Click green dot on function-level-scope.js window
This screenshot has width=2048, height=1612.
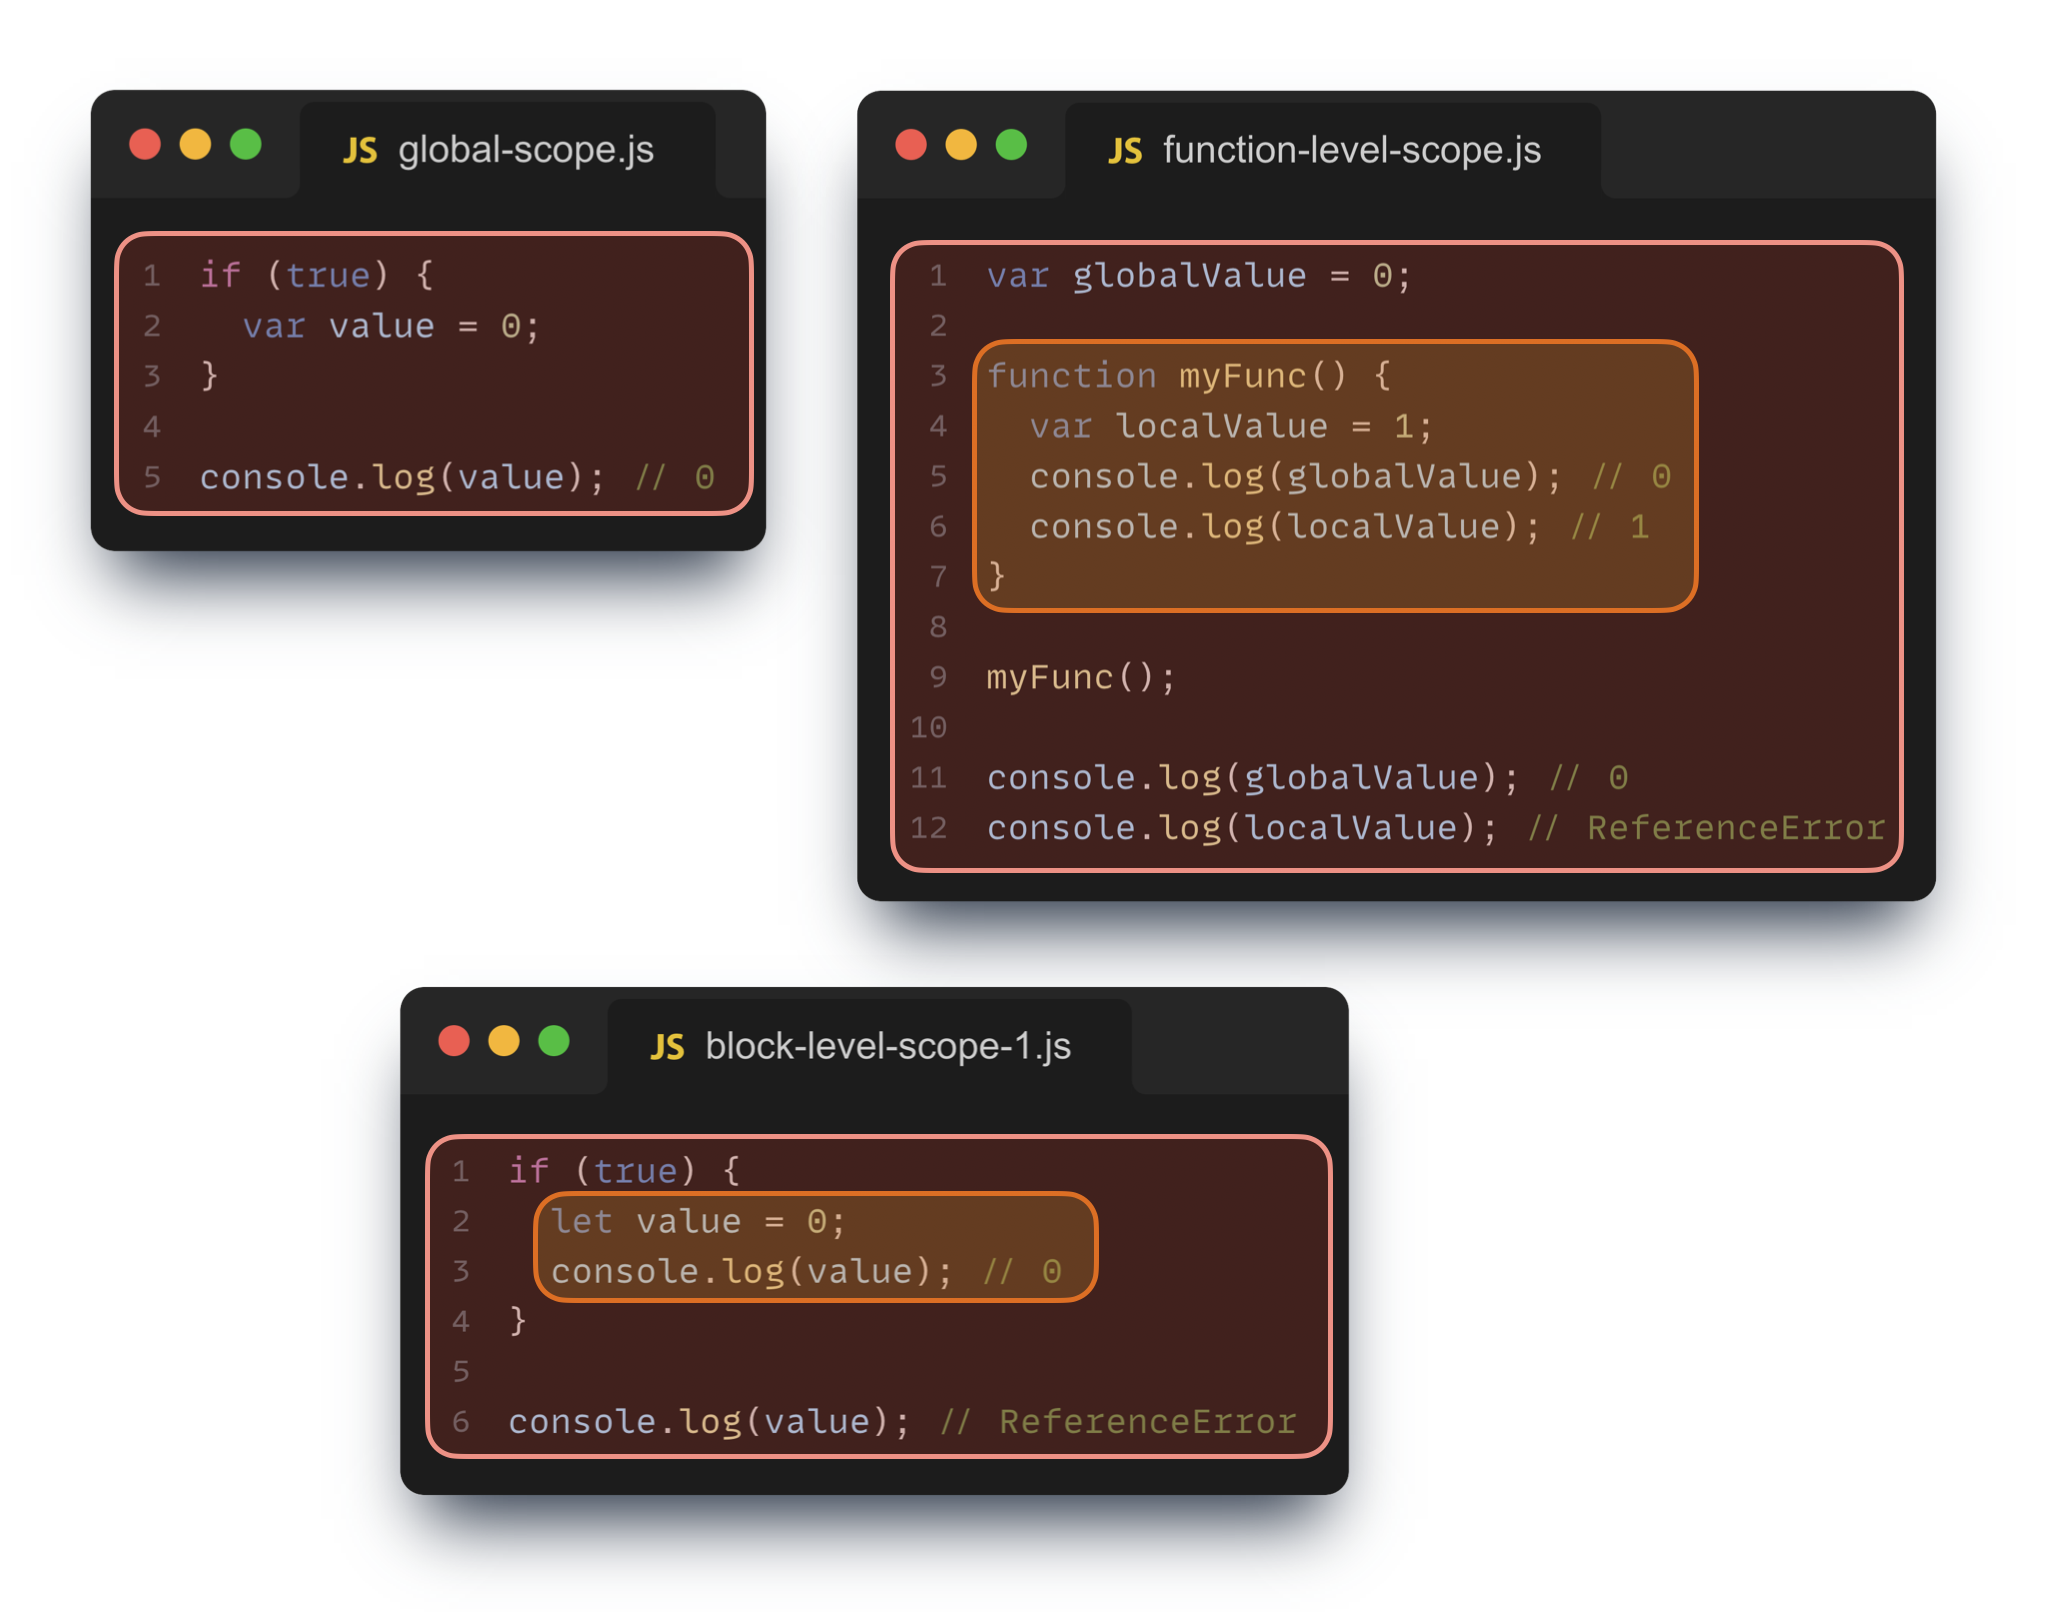click(x=1011, y=145)
